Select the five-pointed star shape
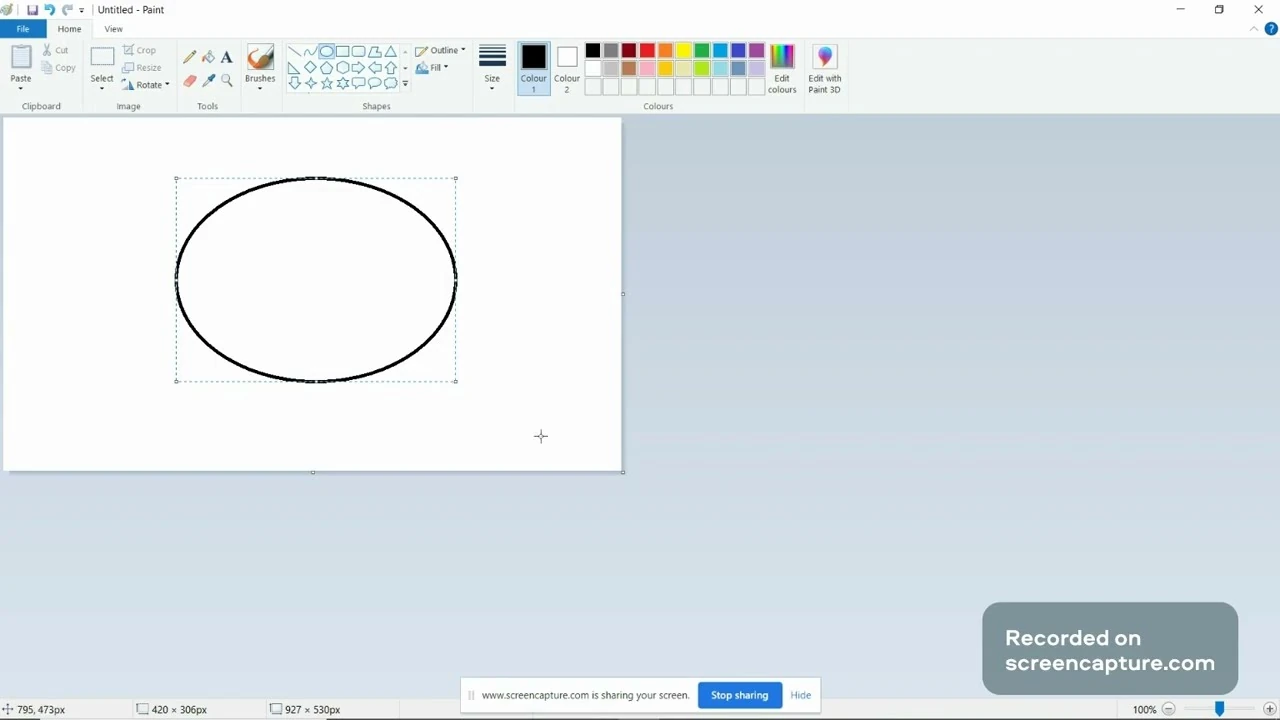Viewport: 1280px width, 720px height. tap(326, 83)
